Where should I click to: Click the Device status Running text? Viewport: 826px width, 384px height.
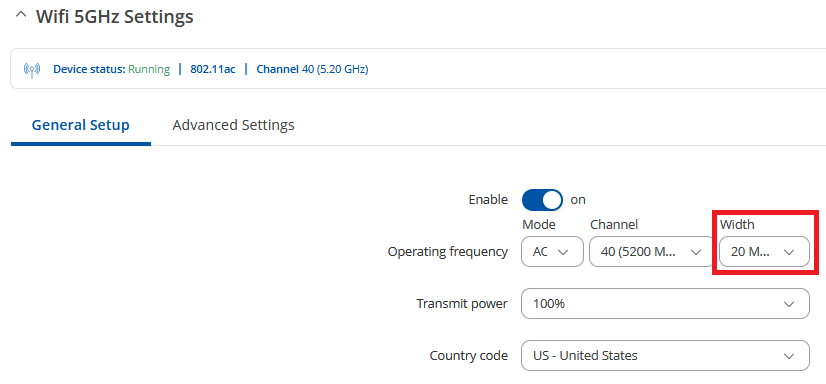(x=112, y=70)
